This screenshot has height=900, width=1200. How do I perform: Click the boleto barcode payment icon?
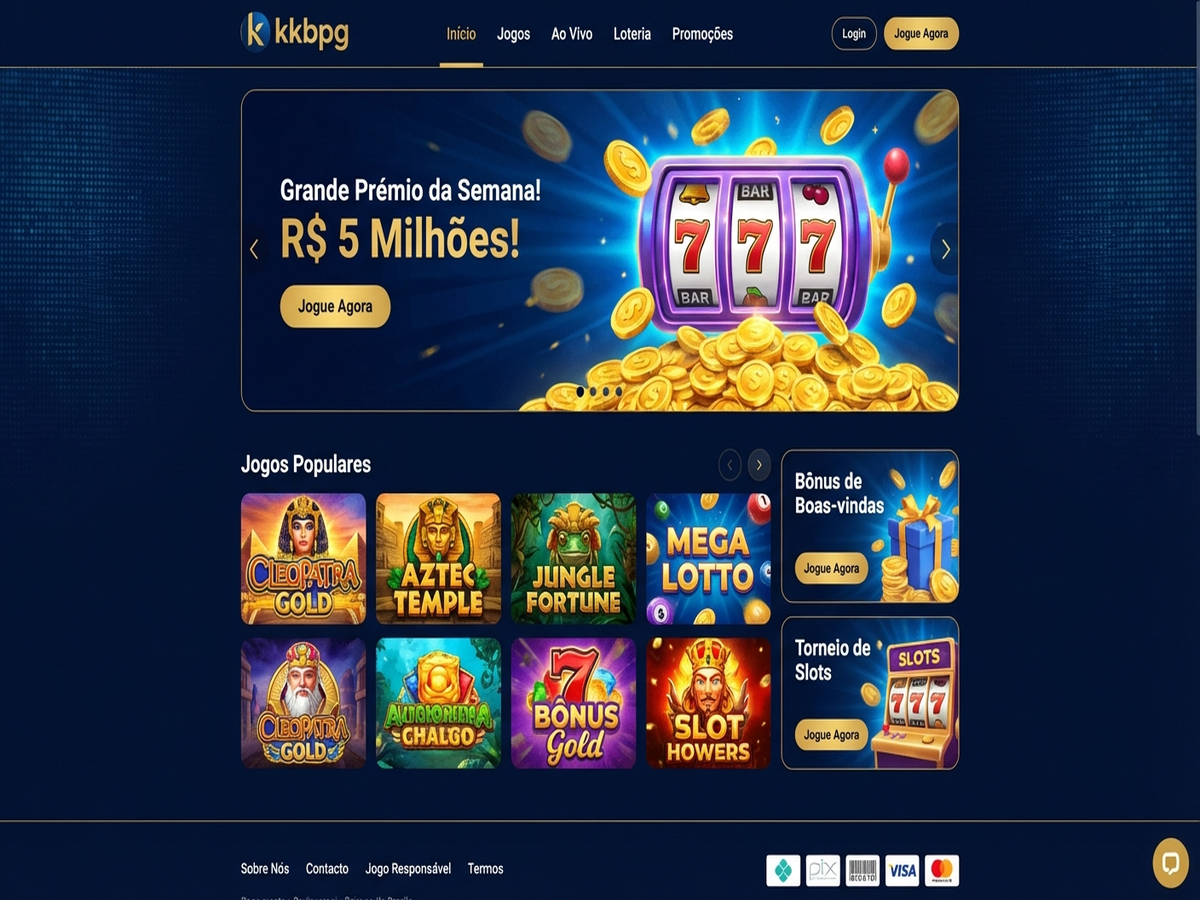862,870
